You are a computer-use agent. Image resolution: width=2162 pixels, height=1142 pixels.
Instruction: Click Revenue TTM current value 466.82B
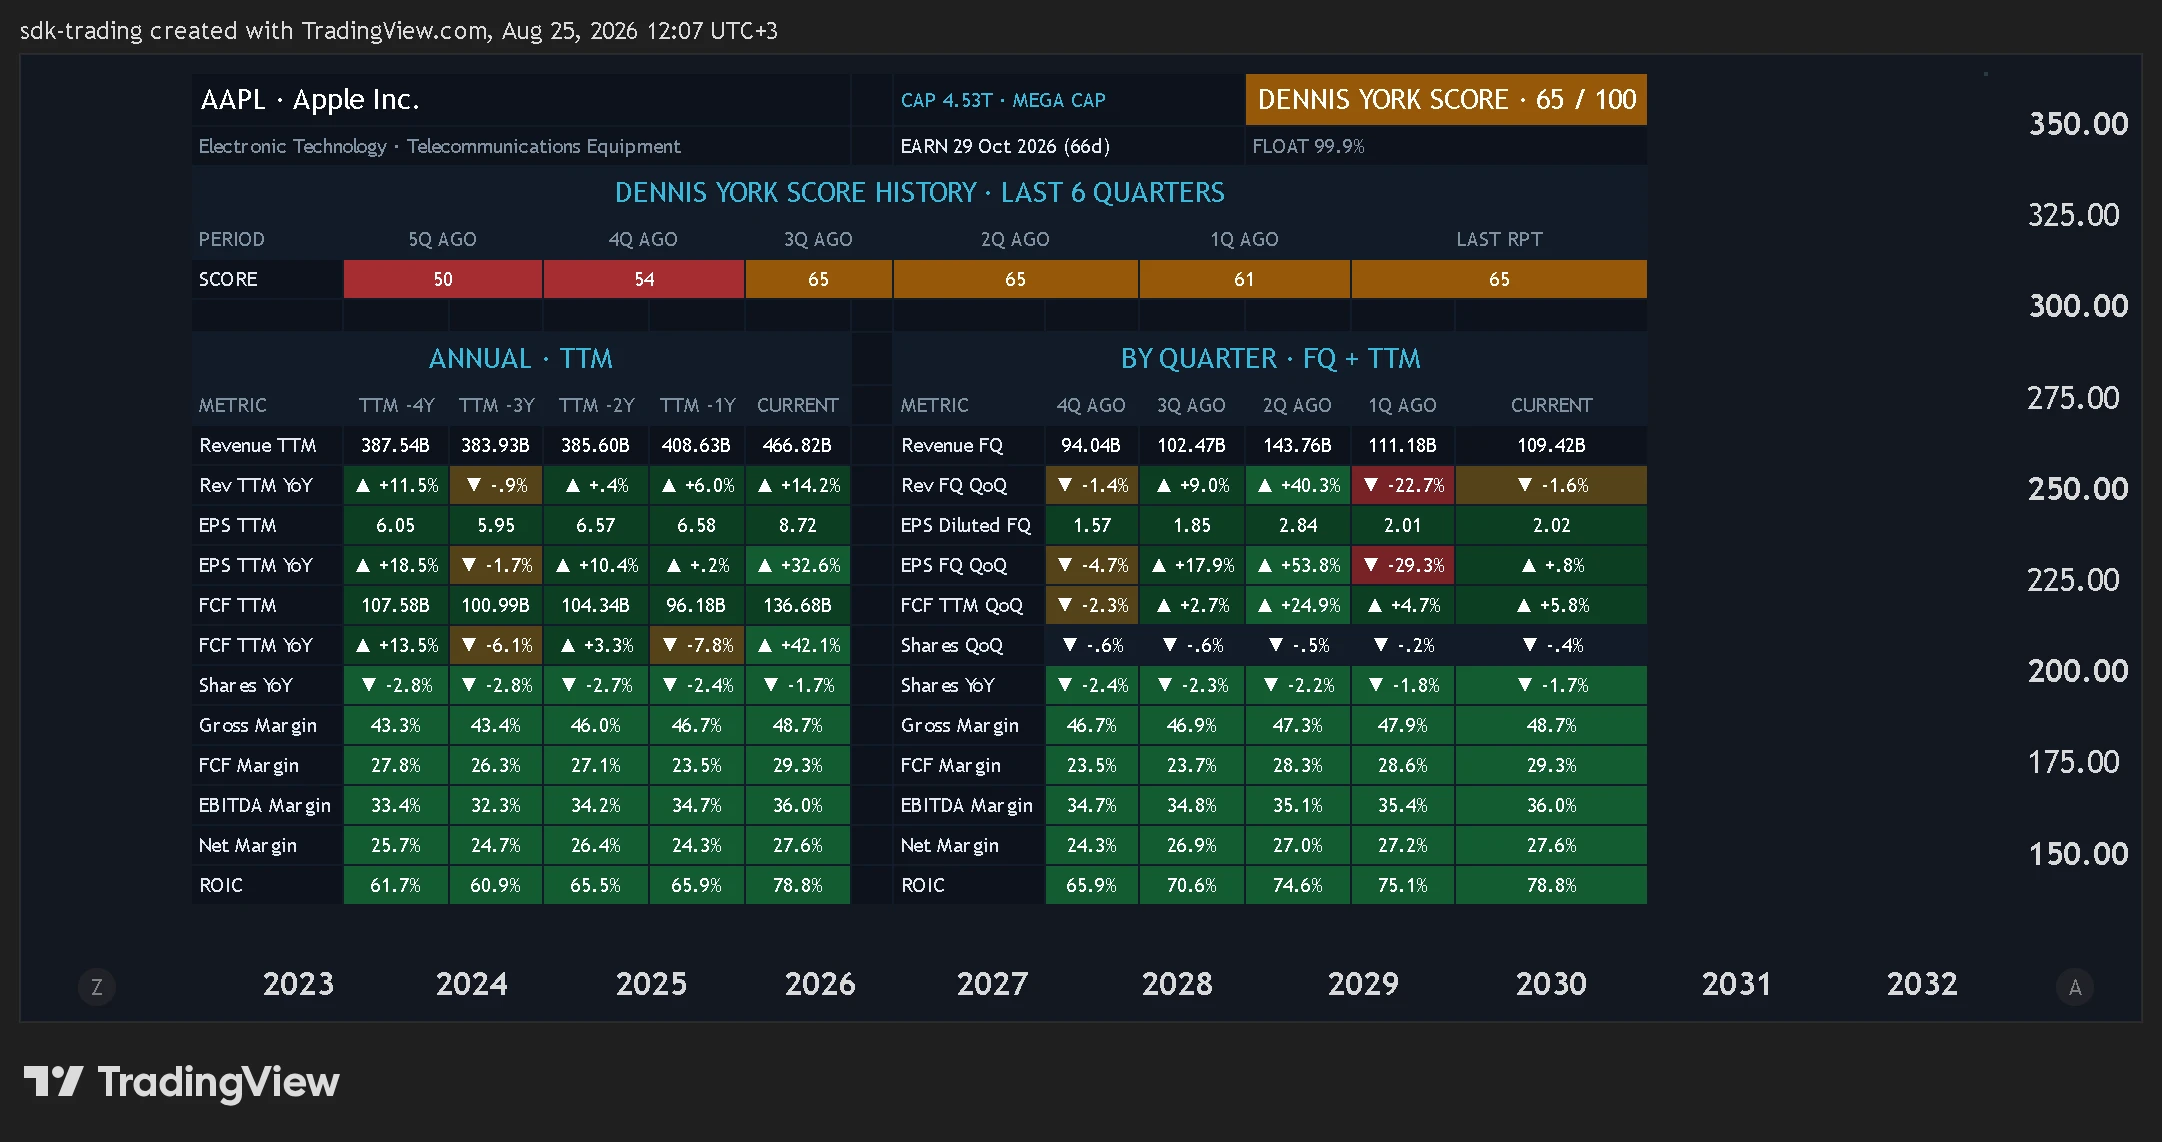pos(797,445)
